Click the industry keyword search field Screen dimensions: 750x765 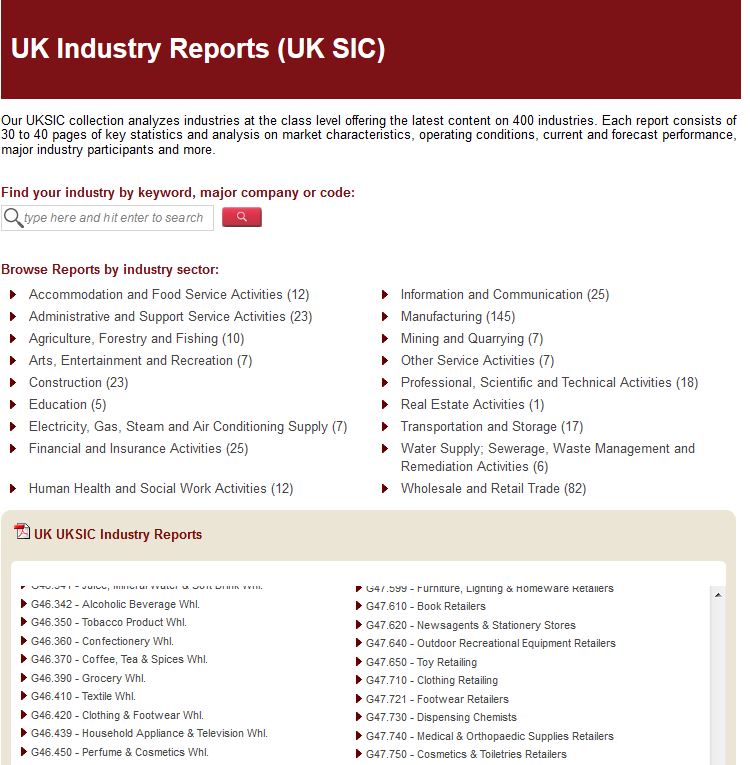[x=107, y=218]
